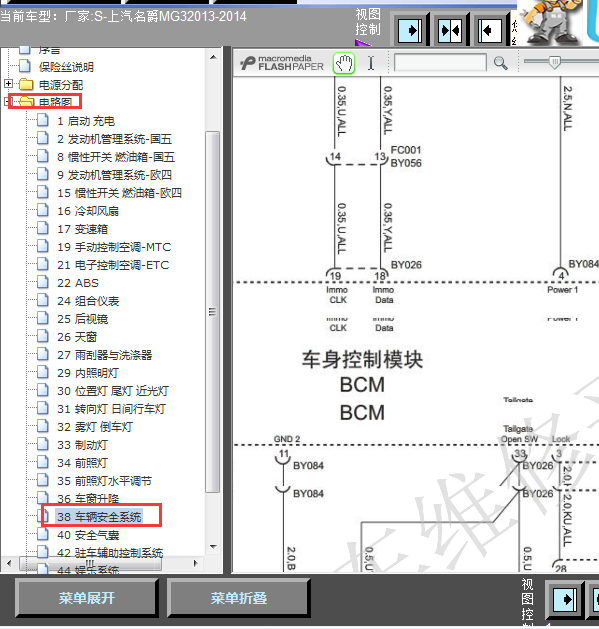Open 27 雨刮器与洗涤器 diagram
Viewport: 599px width, 629px height.
point(105,355)
